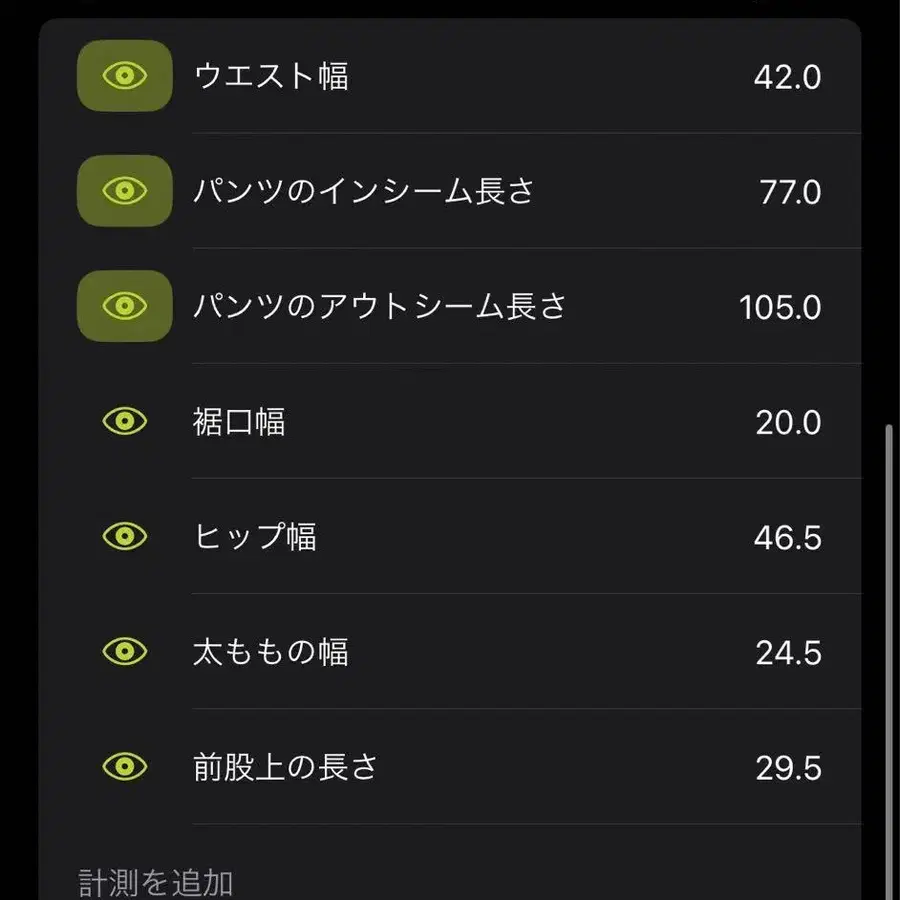The image size is (900, 900).
Task: Edit the 前股上の長さ value 29.5
Action: tap(788, 768)
